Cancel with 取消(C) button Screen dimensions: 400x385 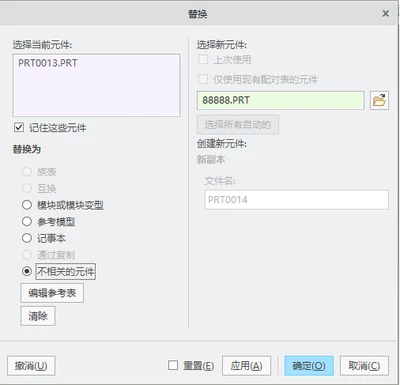pos(364,366)
